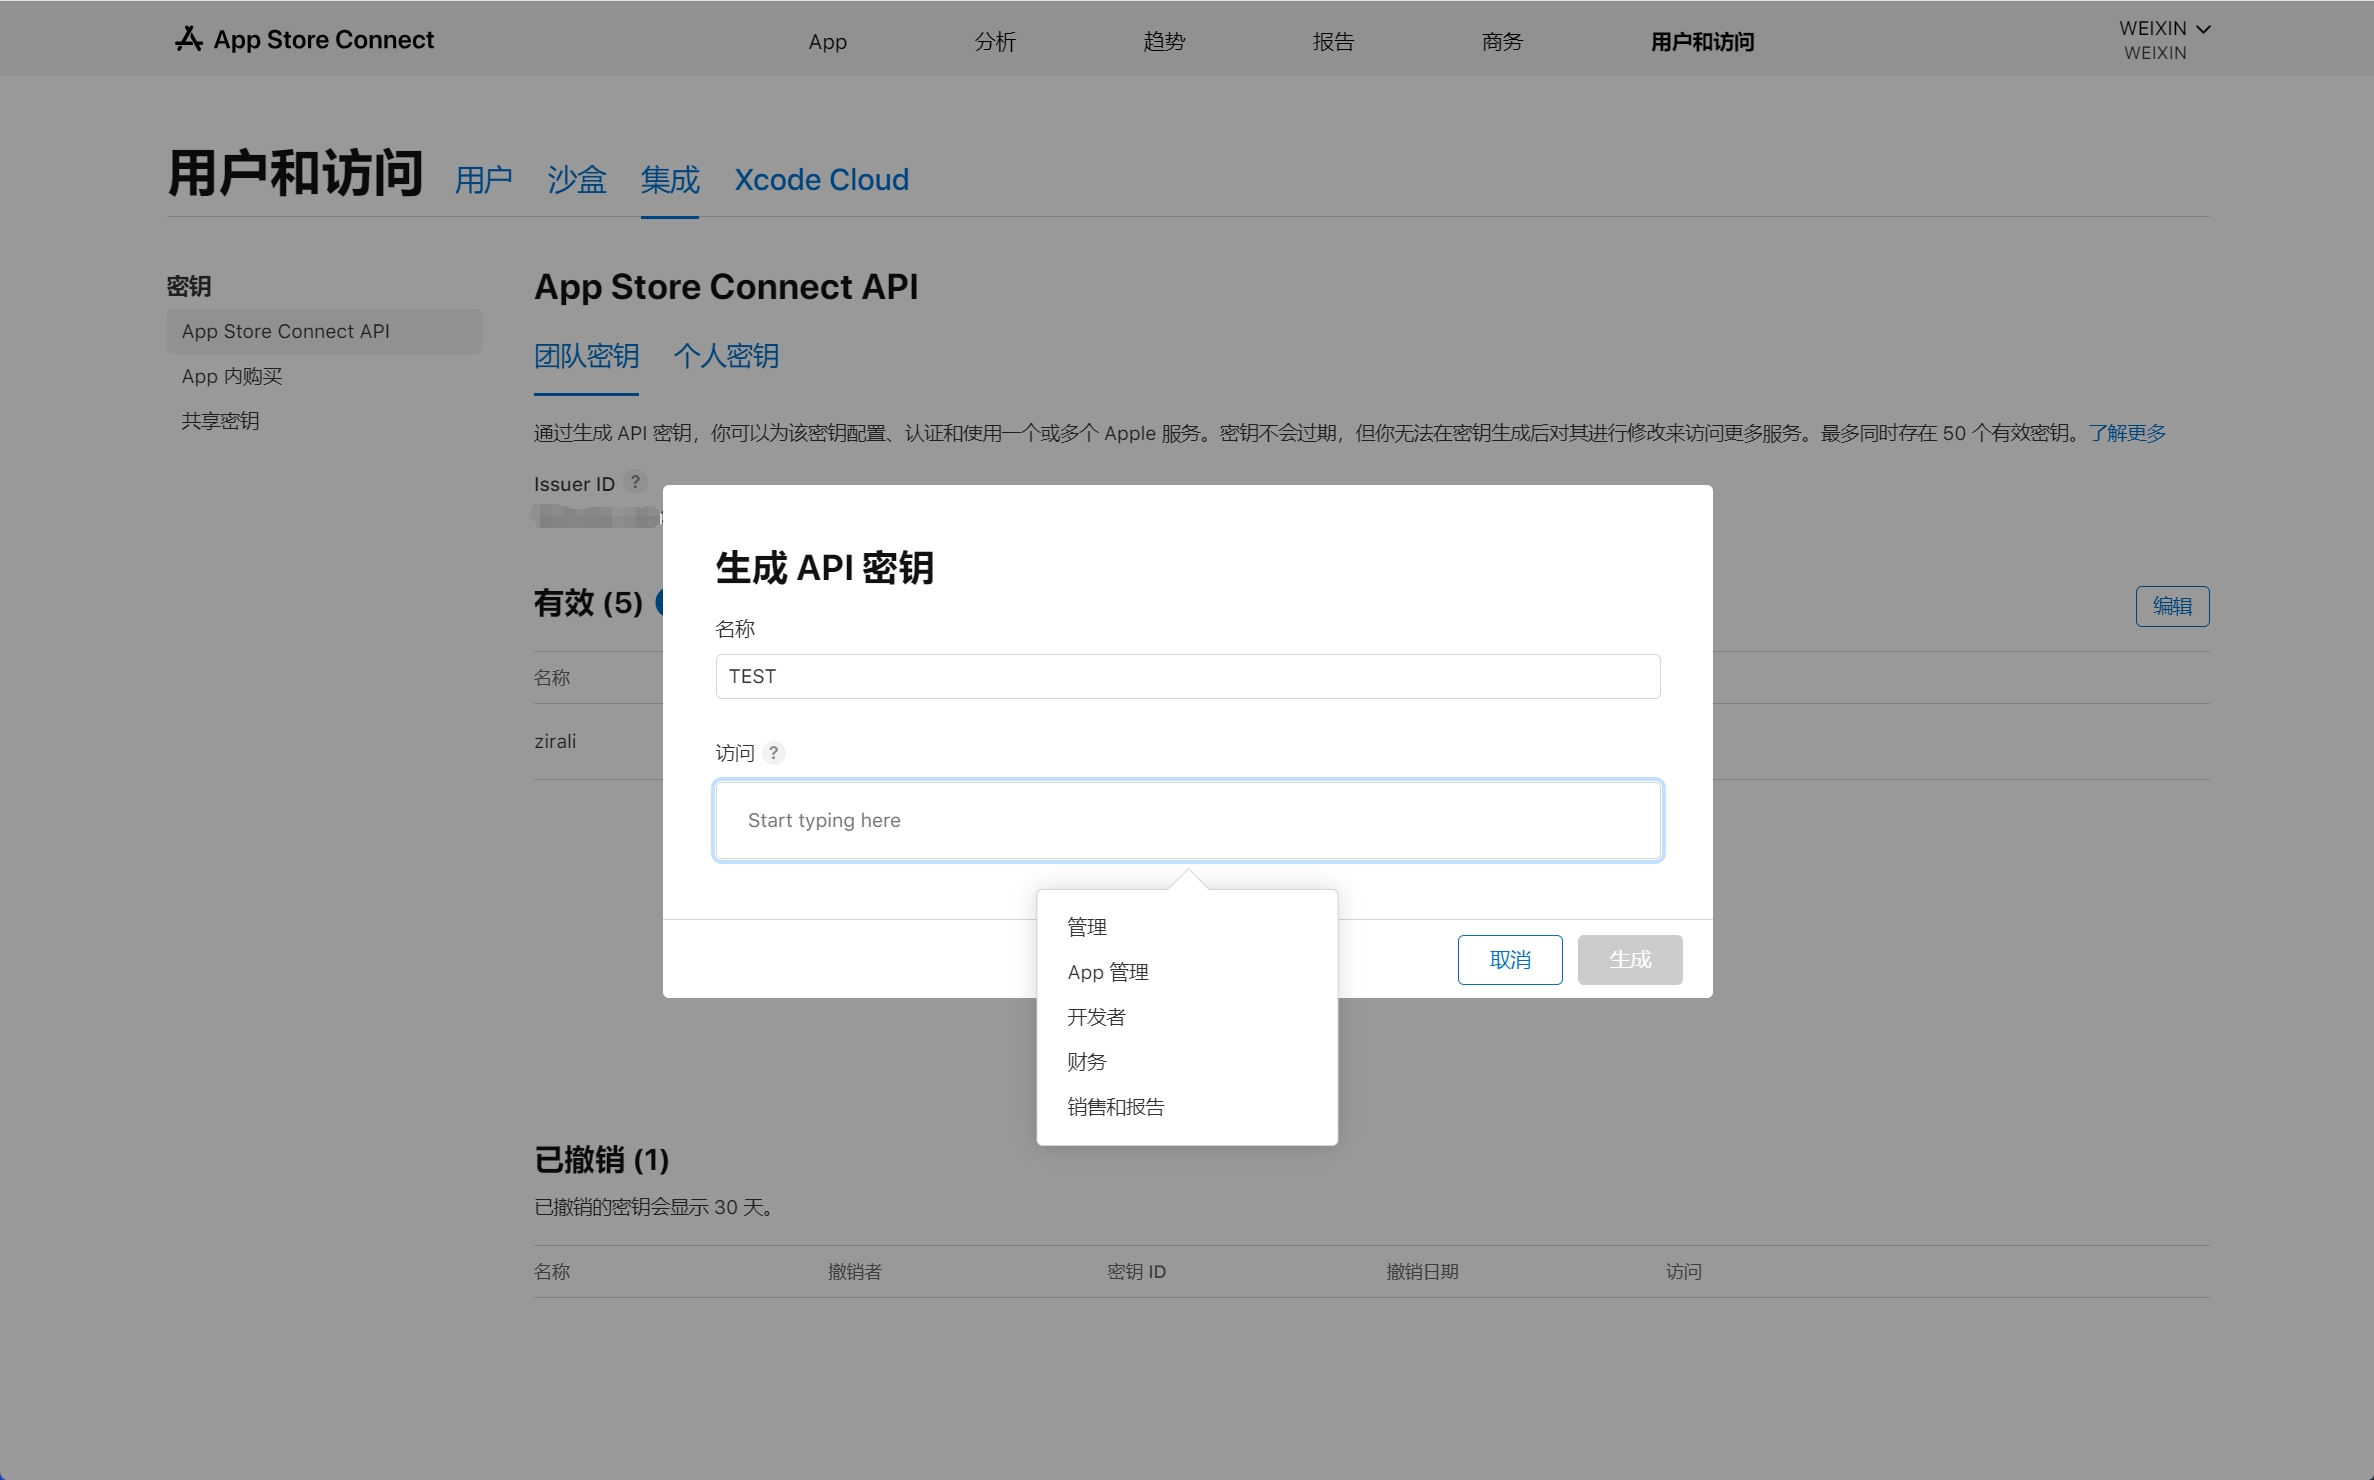Click the 生成 button in dialog
This screenshot has width=2374, height=1480.
tap(1630, 960)
